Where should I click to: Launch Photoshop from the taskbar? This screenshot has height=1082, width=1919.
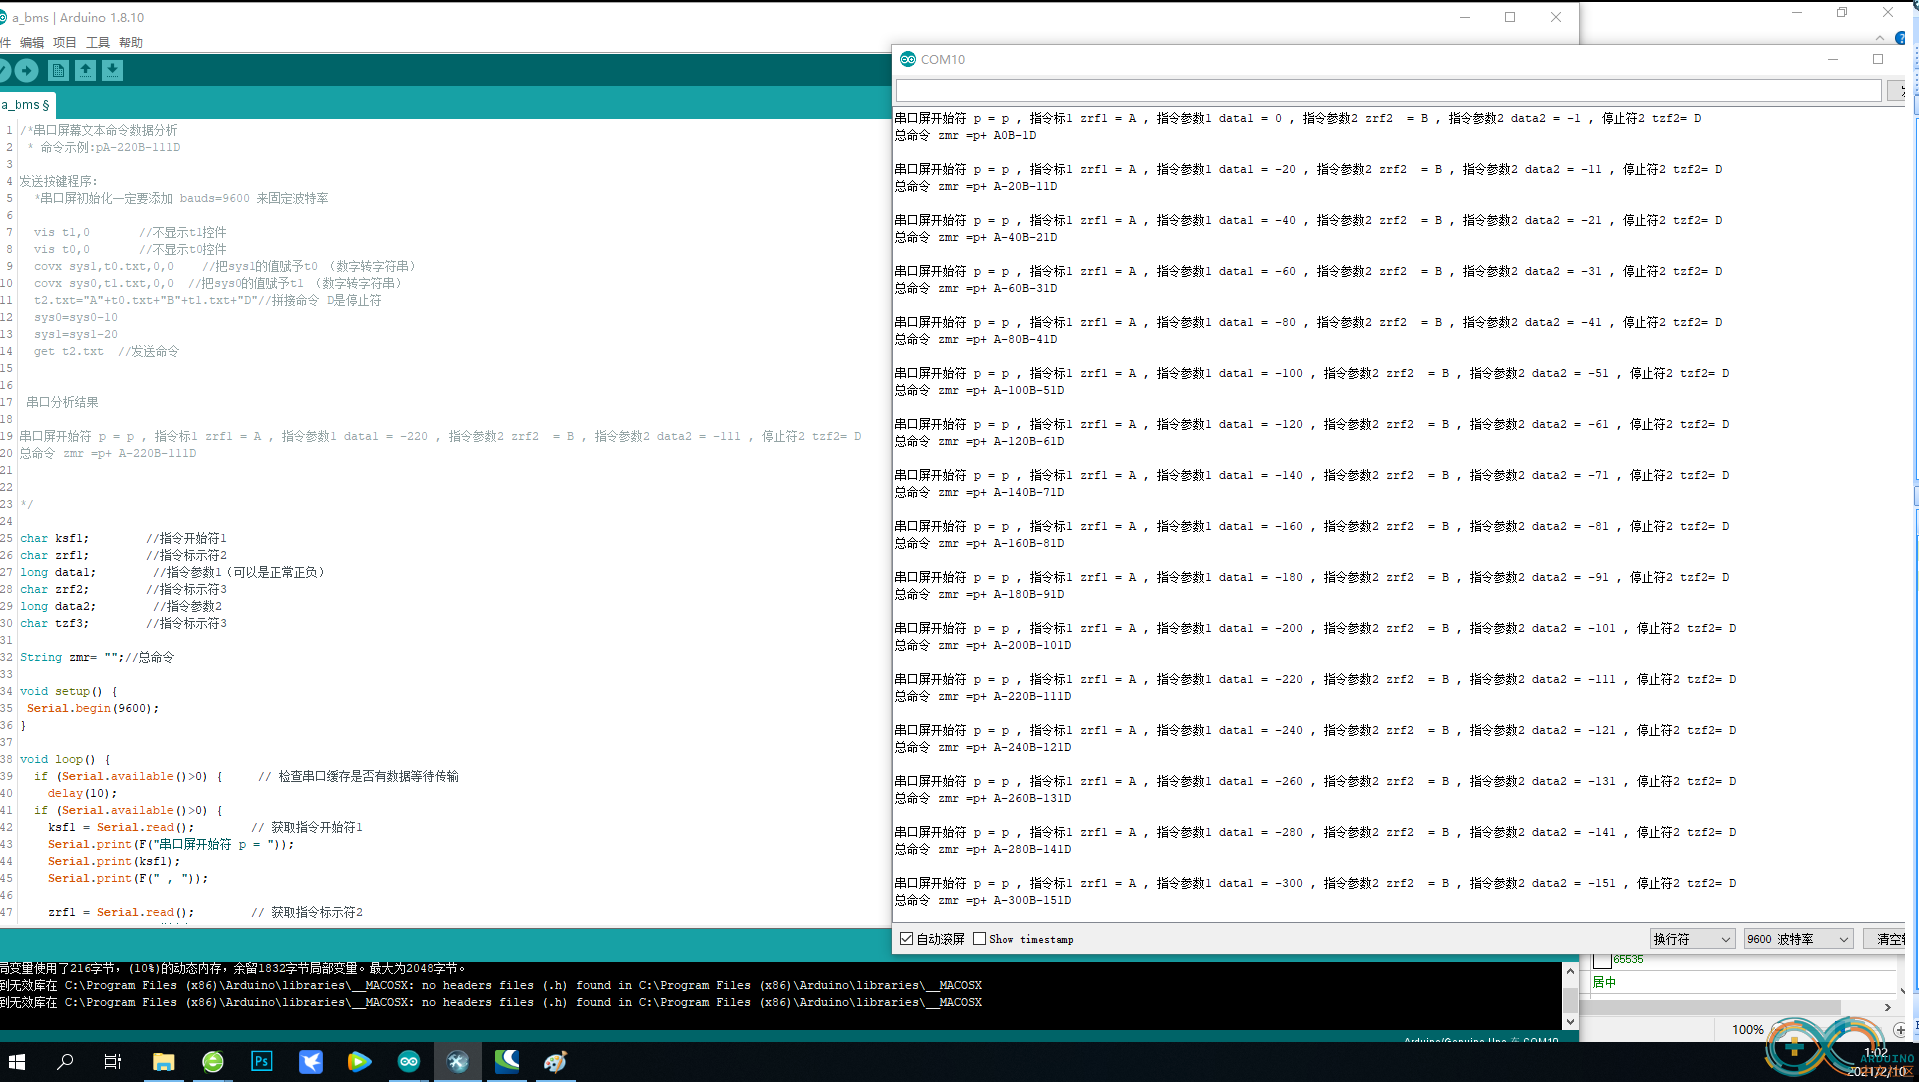point(261,1061)
